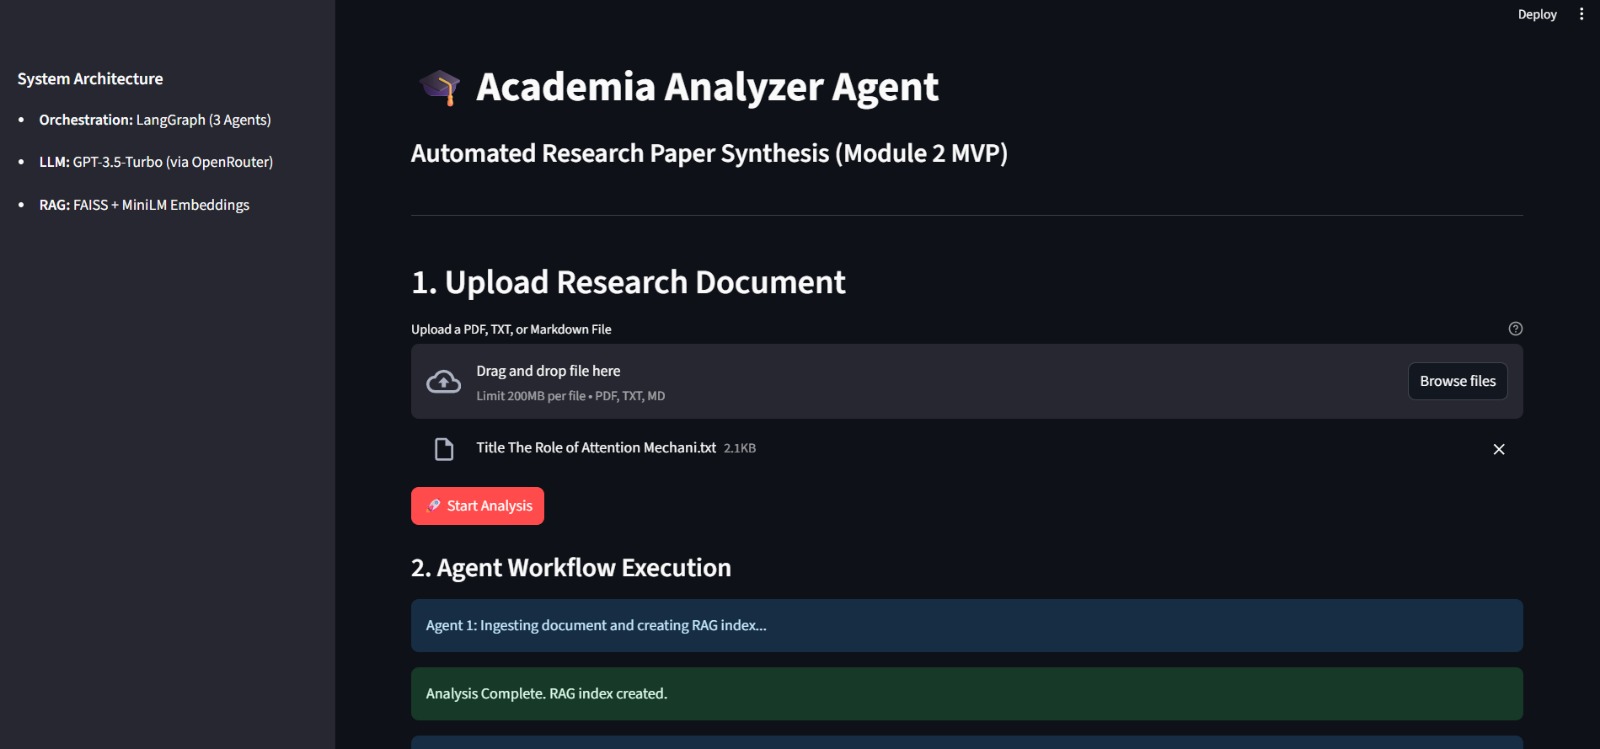Click the RAG FAISS sidebar item

(144, 205)
